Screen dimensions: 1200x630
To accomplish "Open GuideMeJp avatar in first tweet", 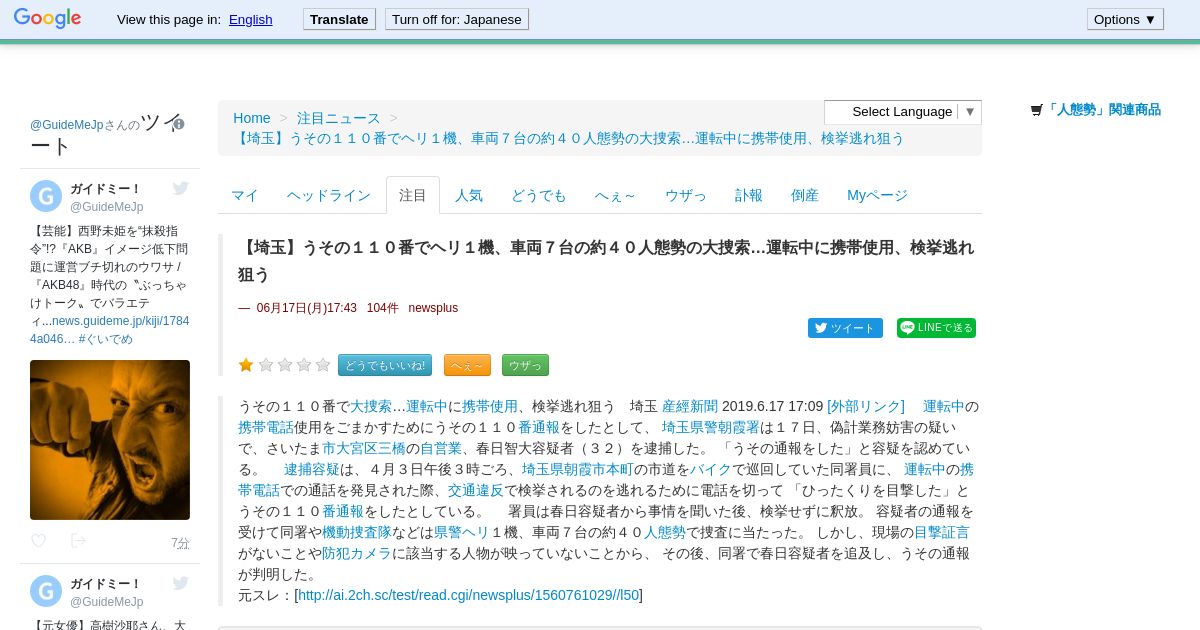I will coord(46,196).
